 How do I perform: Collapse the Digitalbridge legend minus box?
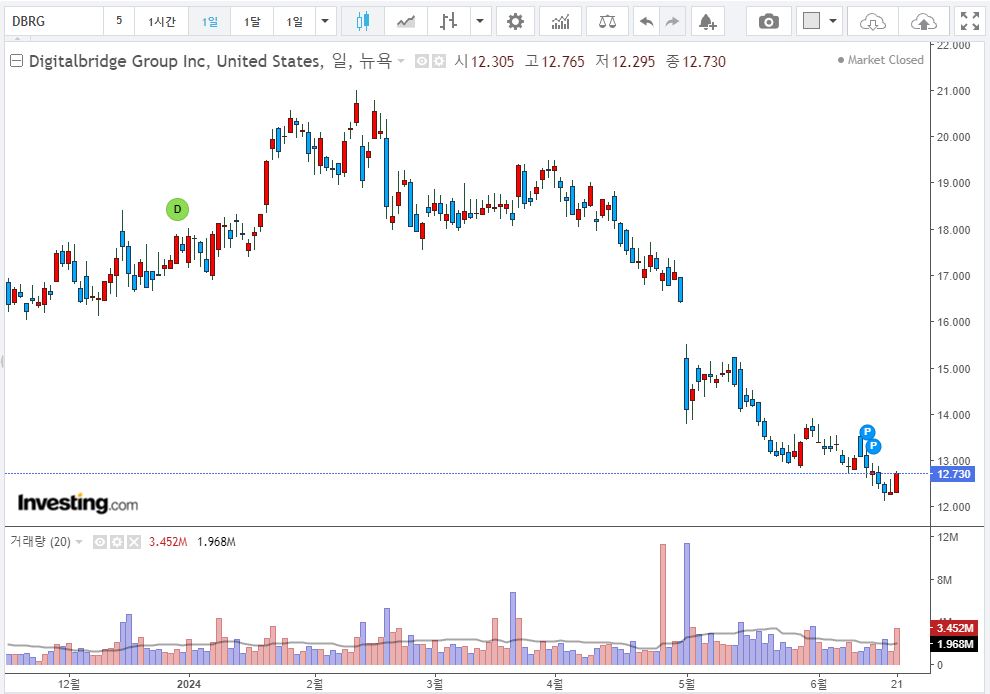click(16, 61)
